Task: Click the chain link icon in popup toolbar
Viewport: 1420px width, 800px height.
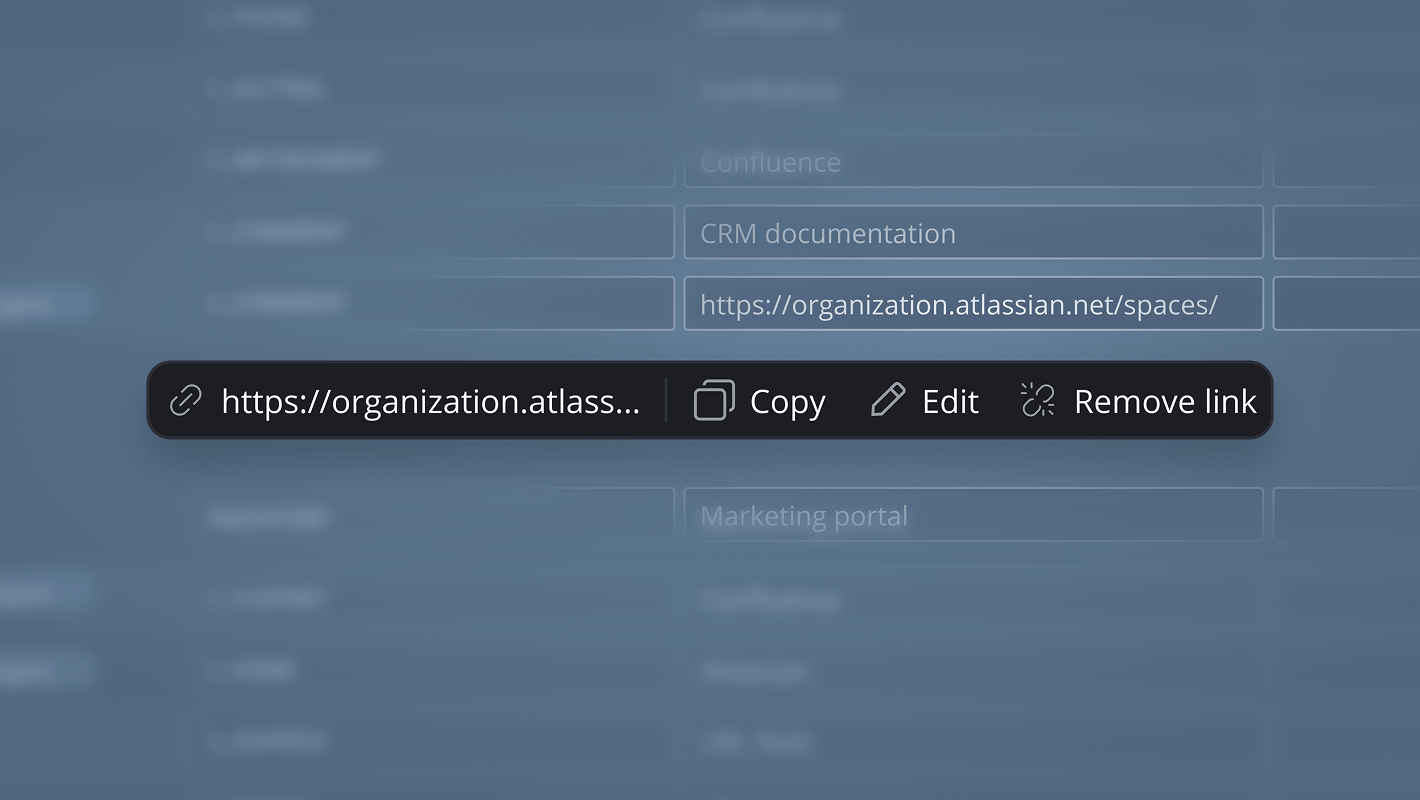Action: [186, 401]
